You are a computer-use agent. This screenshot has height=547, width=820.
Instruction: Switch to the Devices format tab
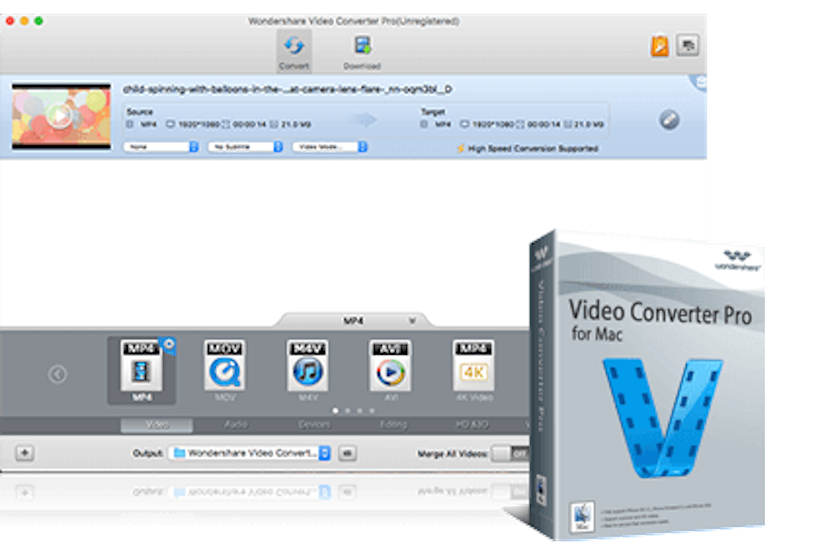pyautogui.click(x=314, y=425)
